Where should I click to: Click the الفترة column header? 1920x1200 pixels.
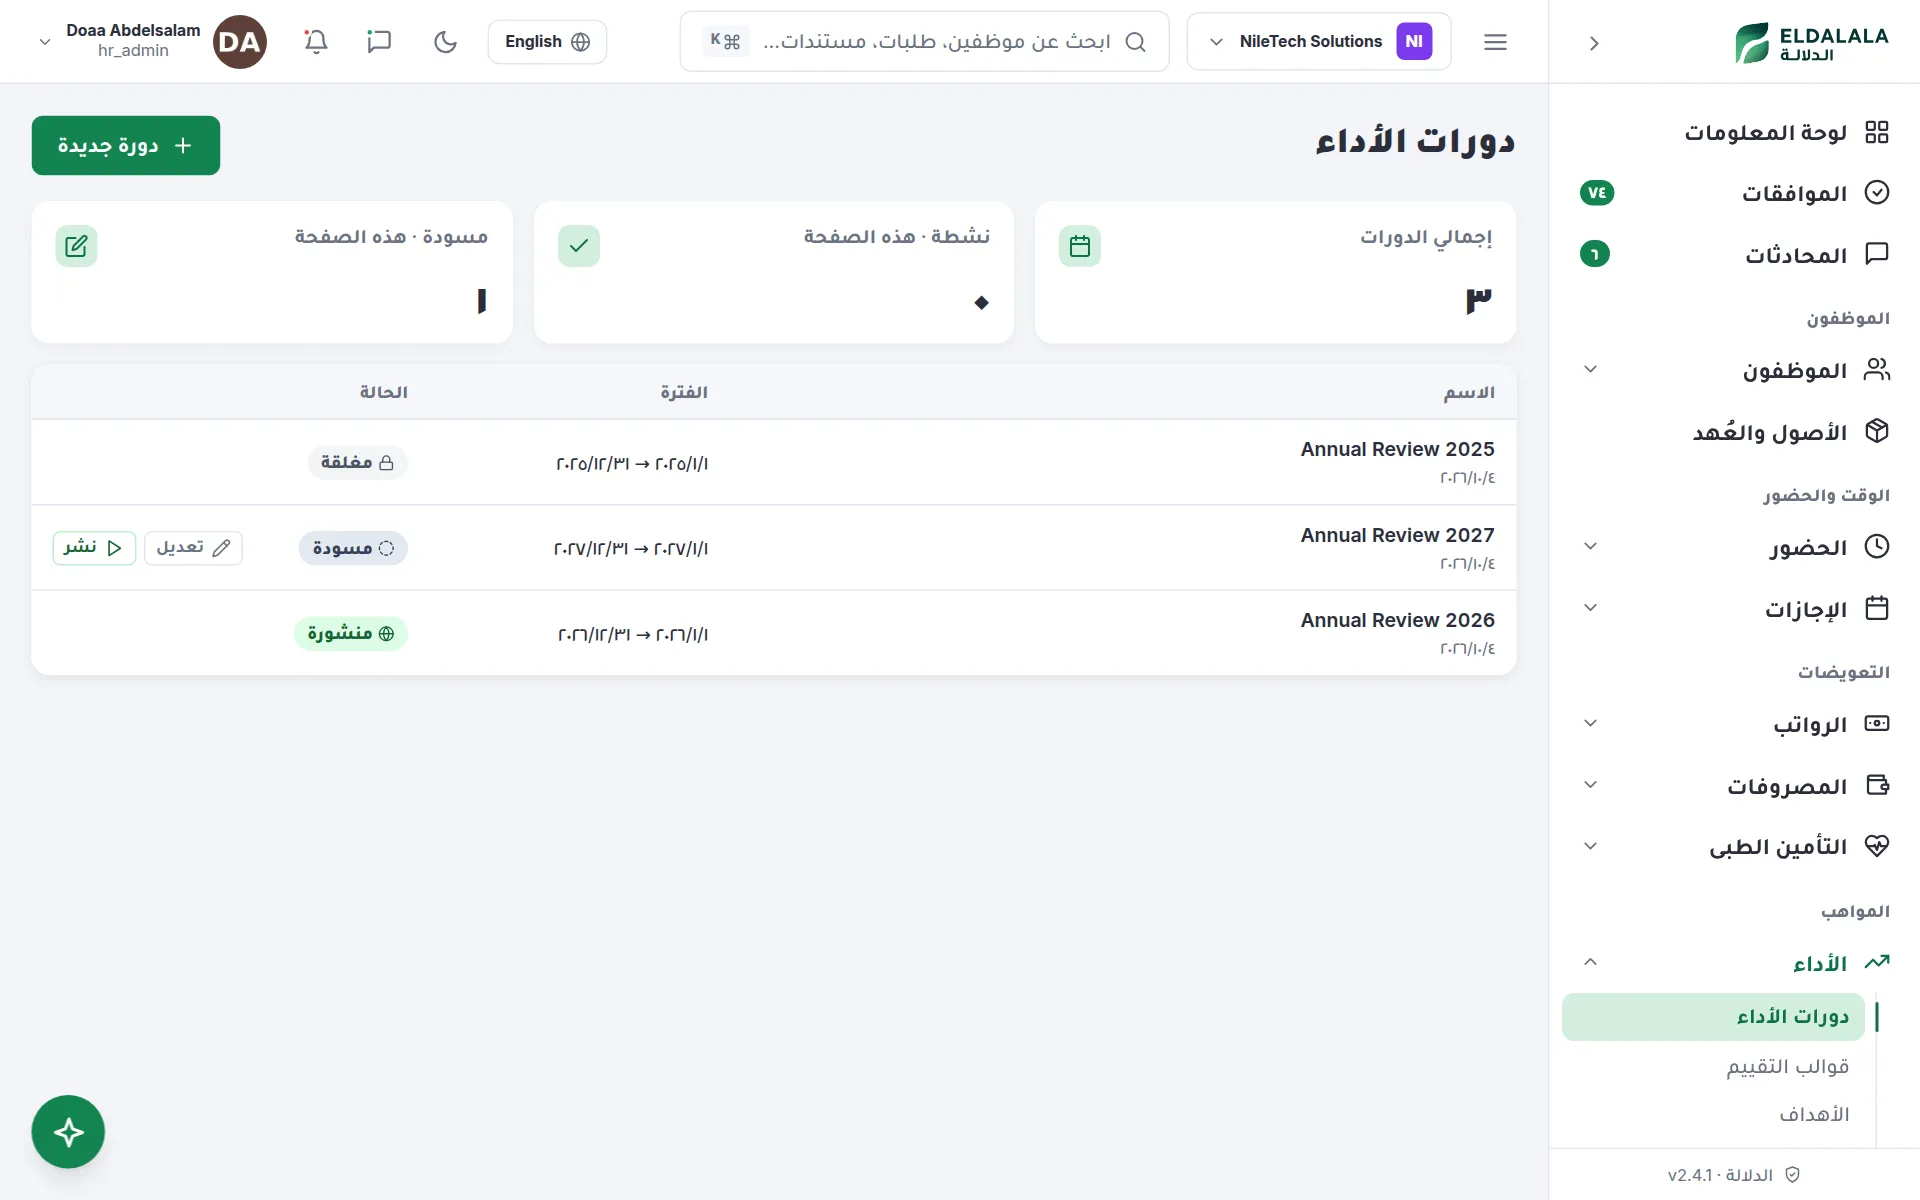tap(684, 392)
